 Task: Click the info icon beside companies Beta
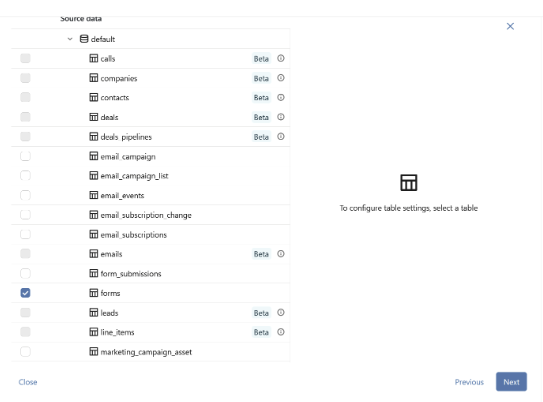tap(281, 78)
